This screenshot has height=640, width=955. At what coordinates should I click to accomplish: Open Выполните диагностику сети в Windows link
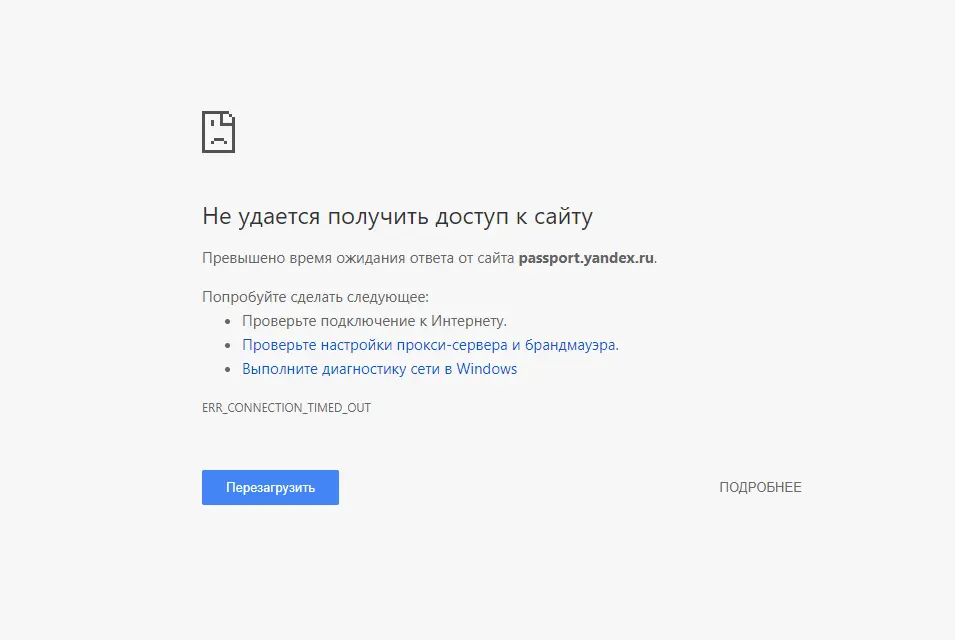[x=379, y=369]
